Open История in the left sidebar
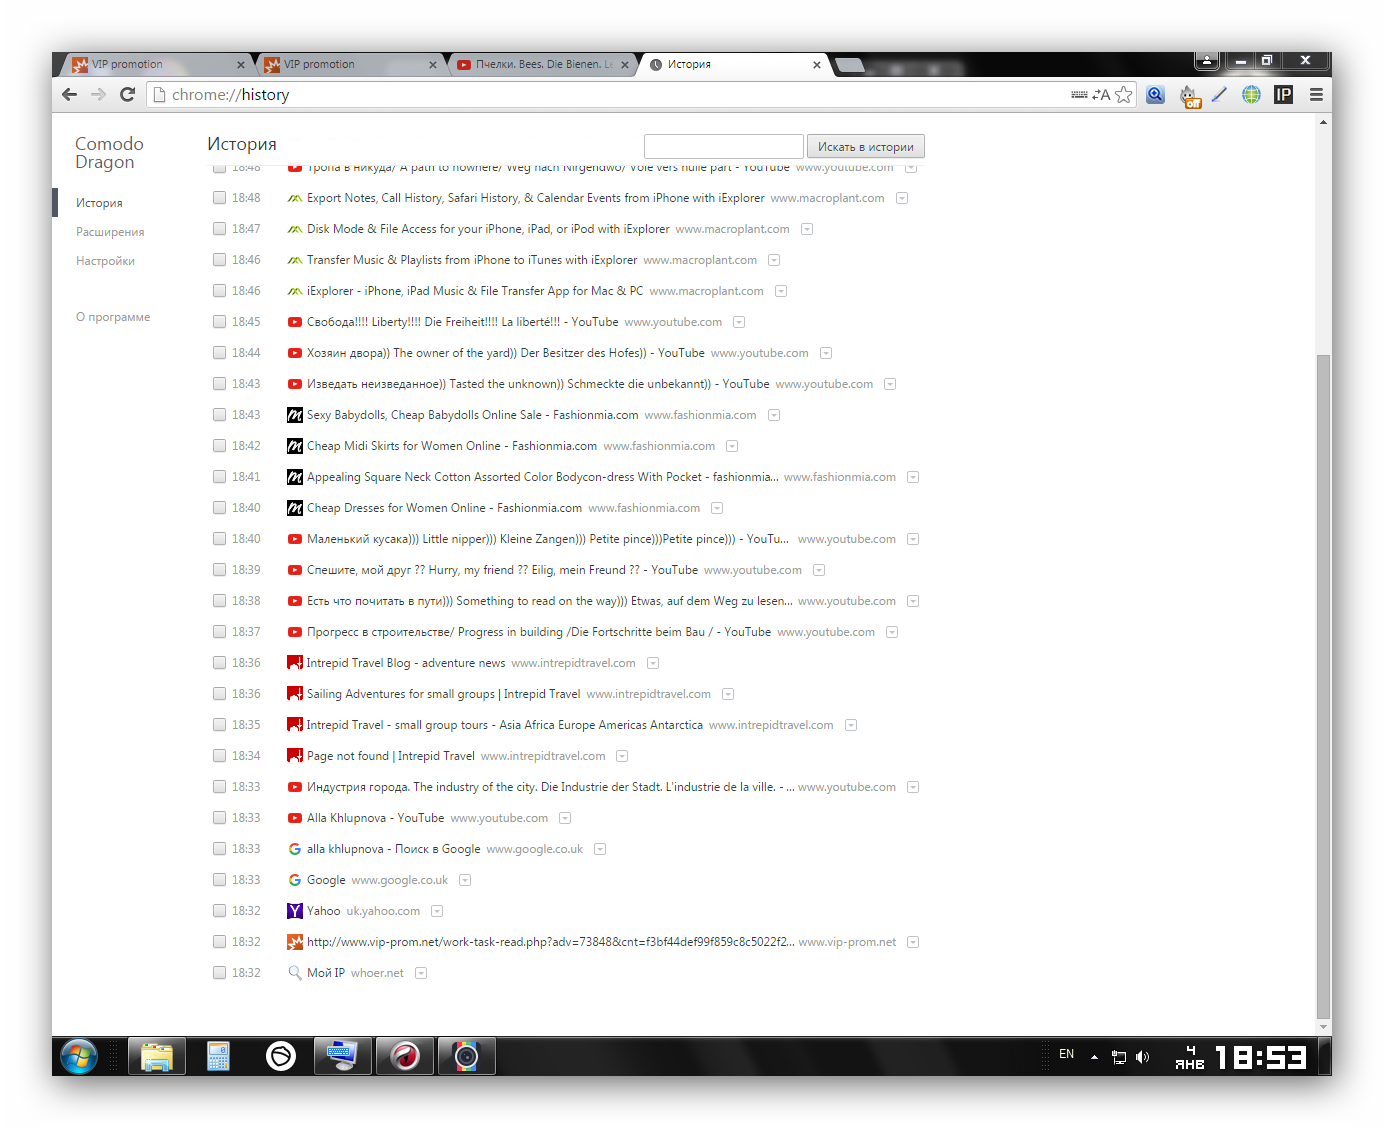 pos(99,203)
